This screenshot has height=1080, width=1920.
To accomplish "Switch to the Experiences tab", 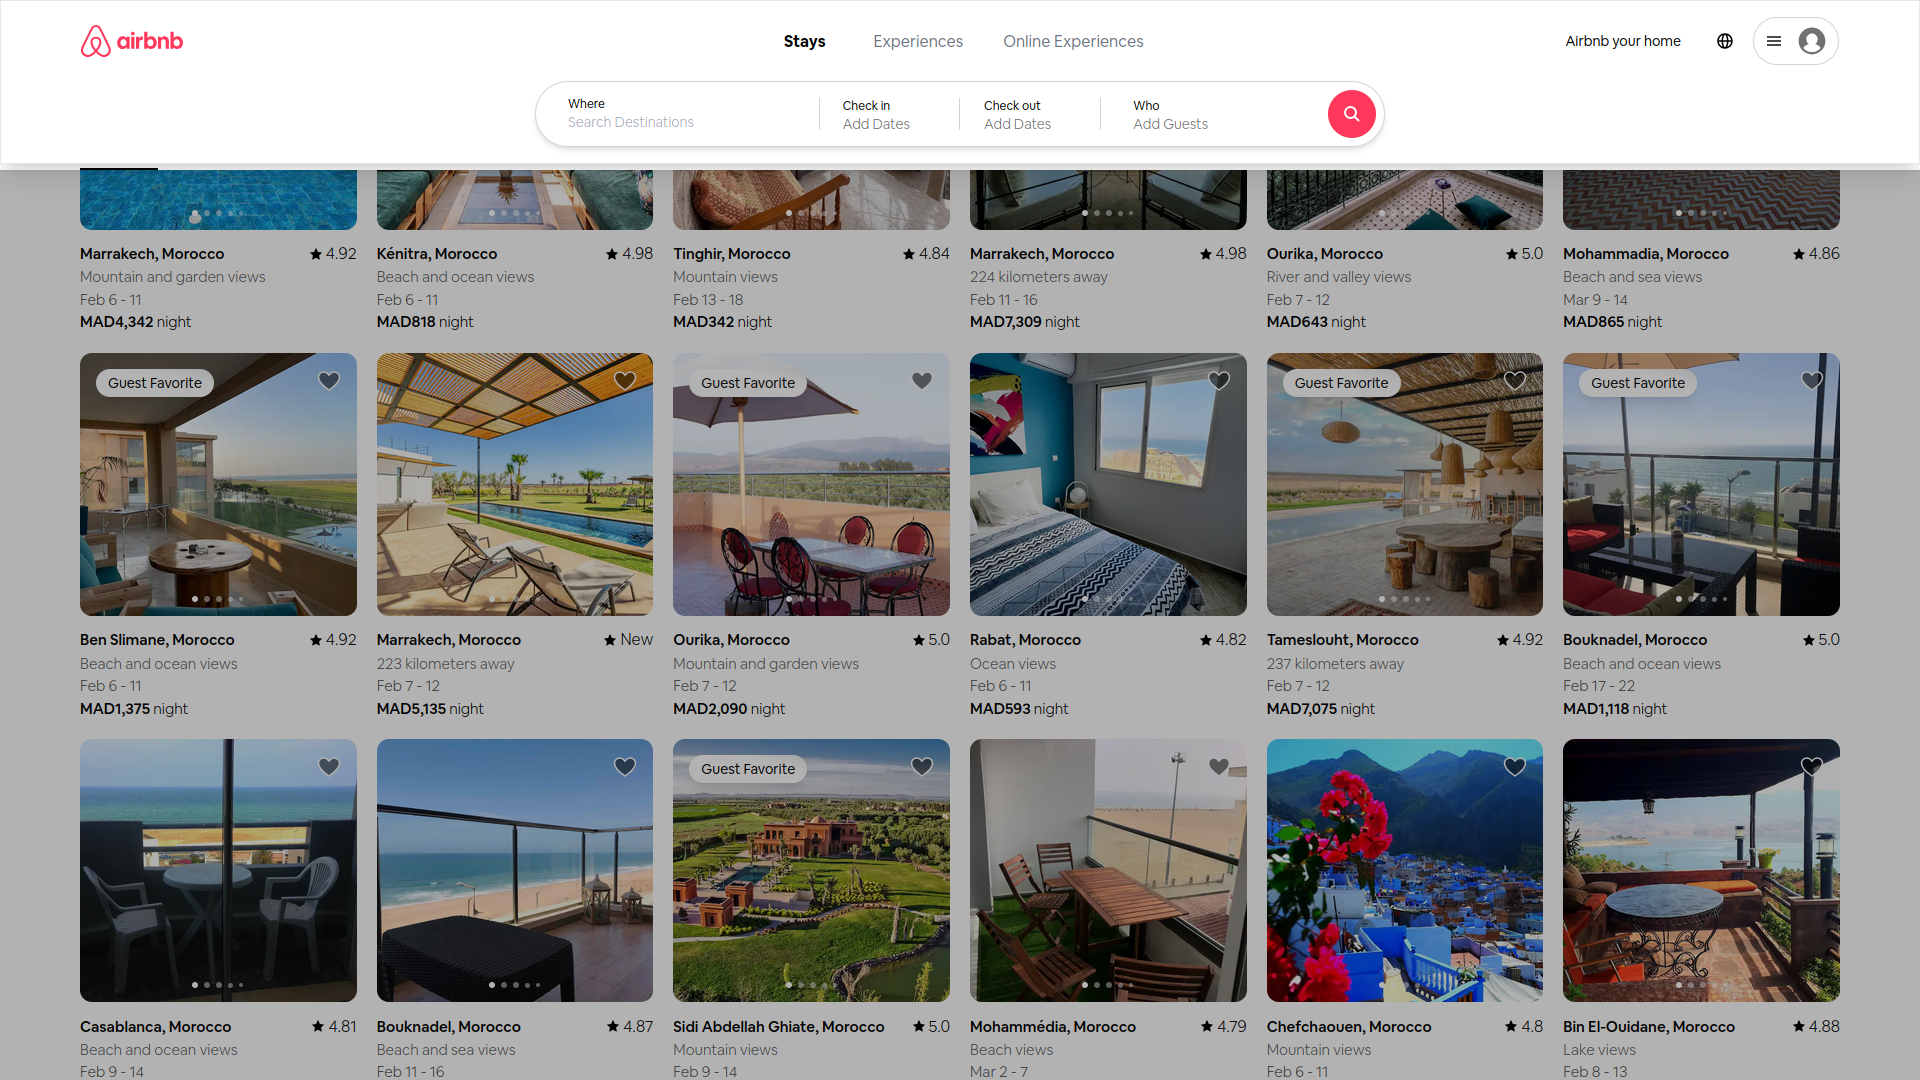I will click(917, 41).
